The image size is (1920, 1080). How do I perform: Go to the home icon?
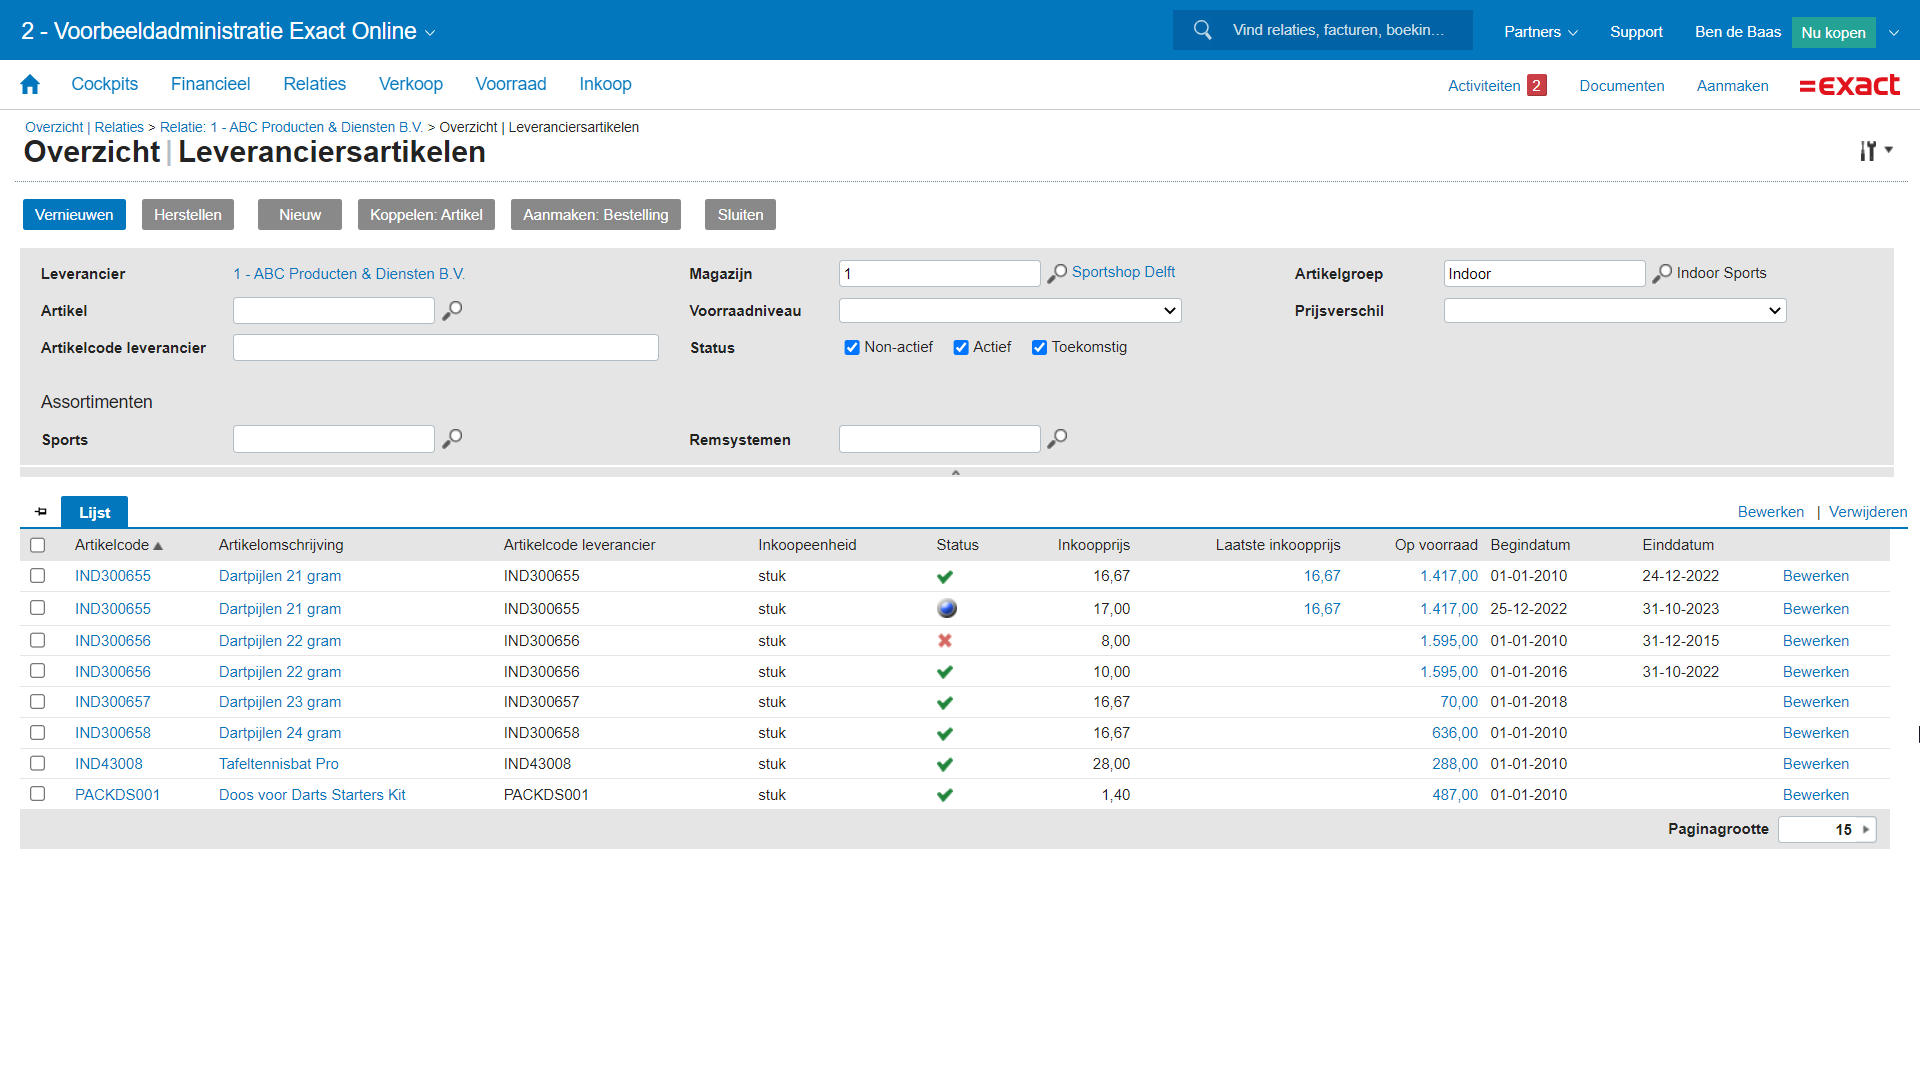[x=30, y=85]
